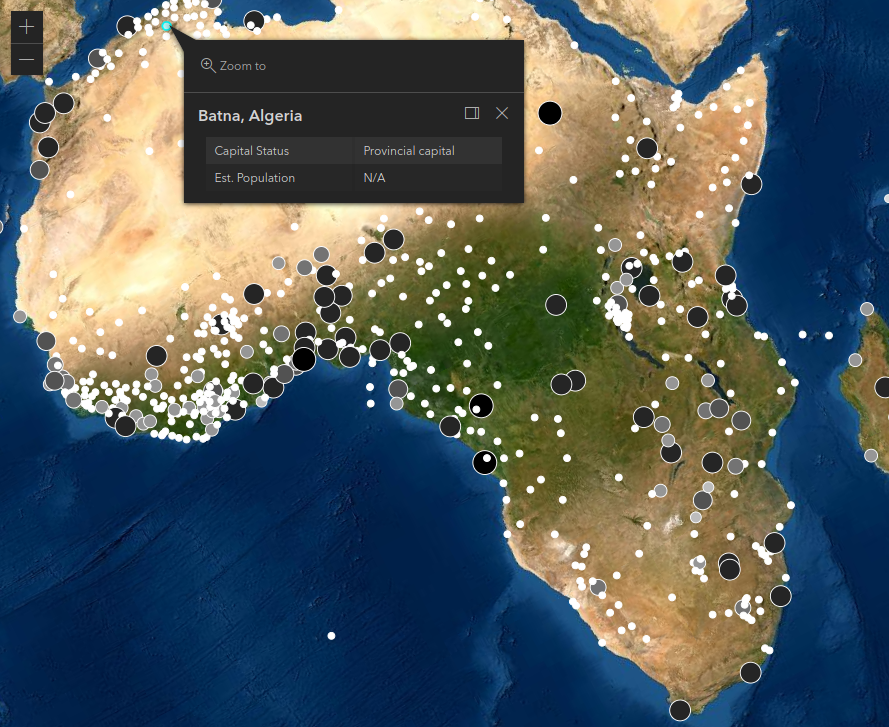Select the Provincial capital value cell

409,151
